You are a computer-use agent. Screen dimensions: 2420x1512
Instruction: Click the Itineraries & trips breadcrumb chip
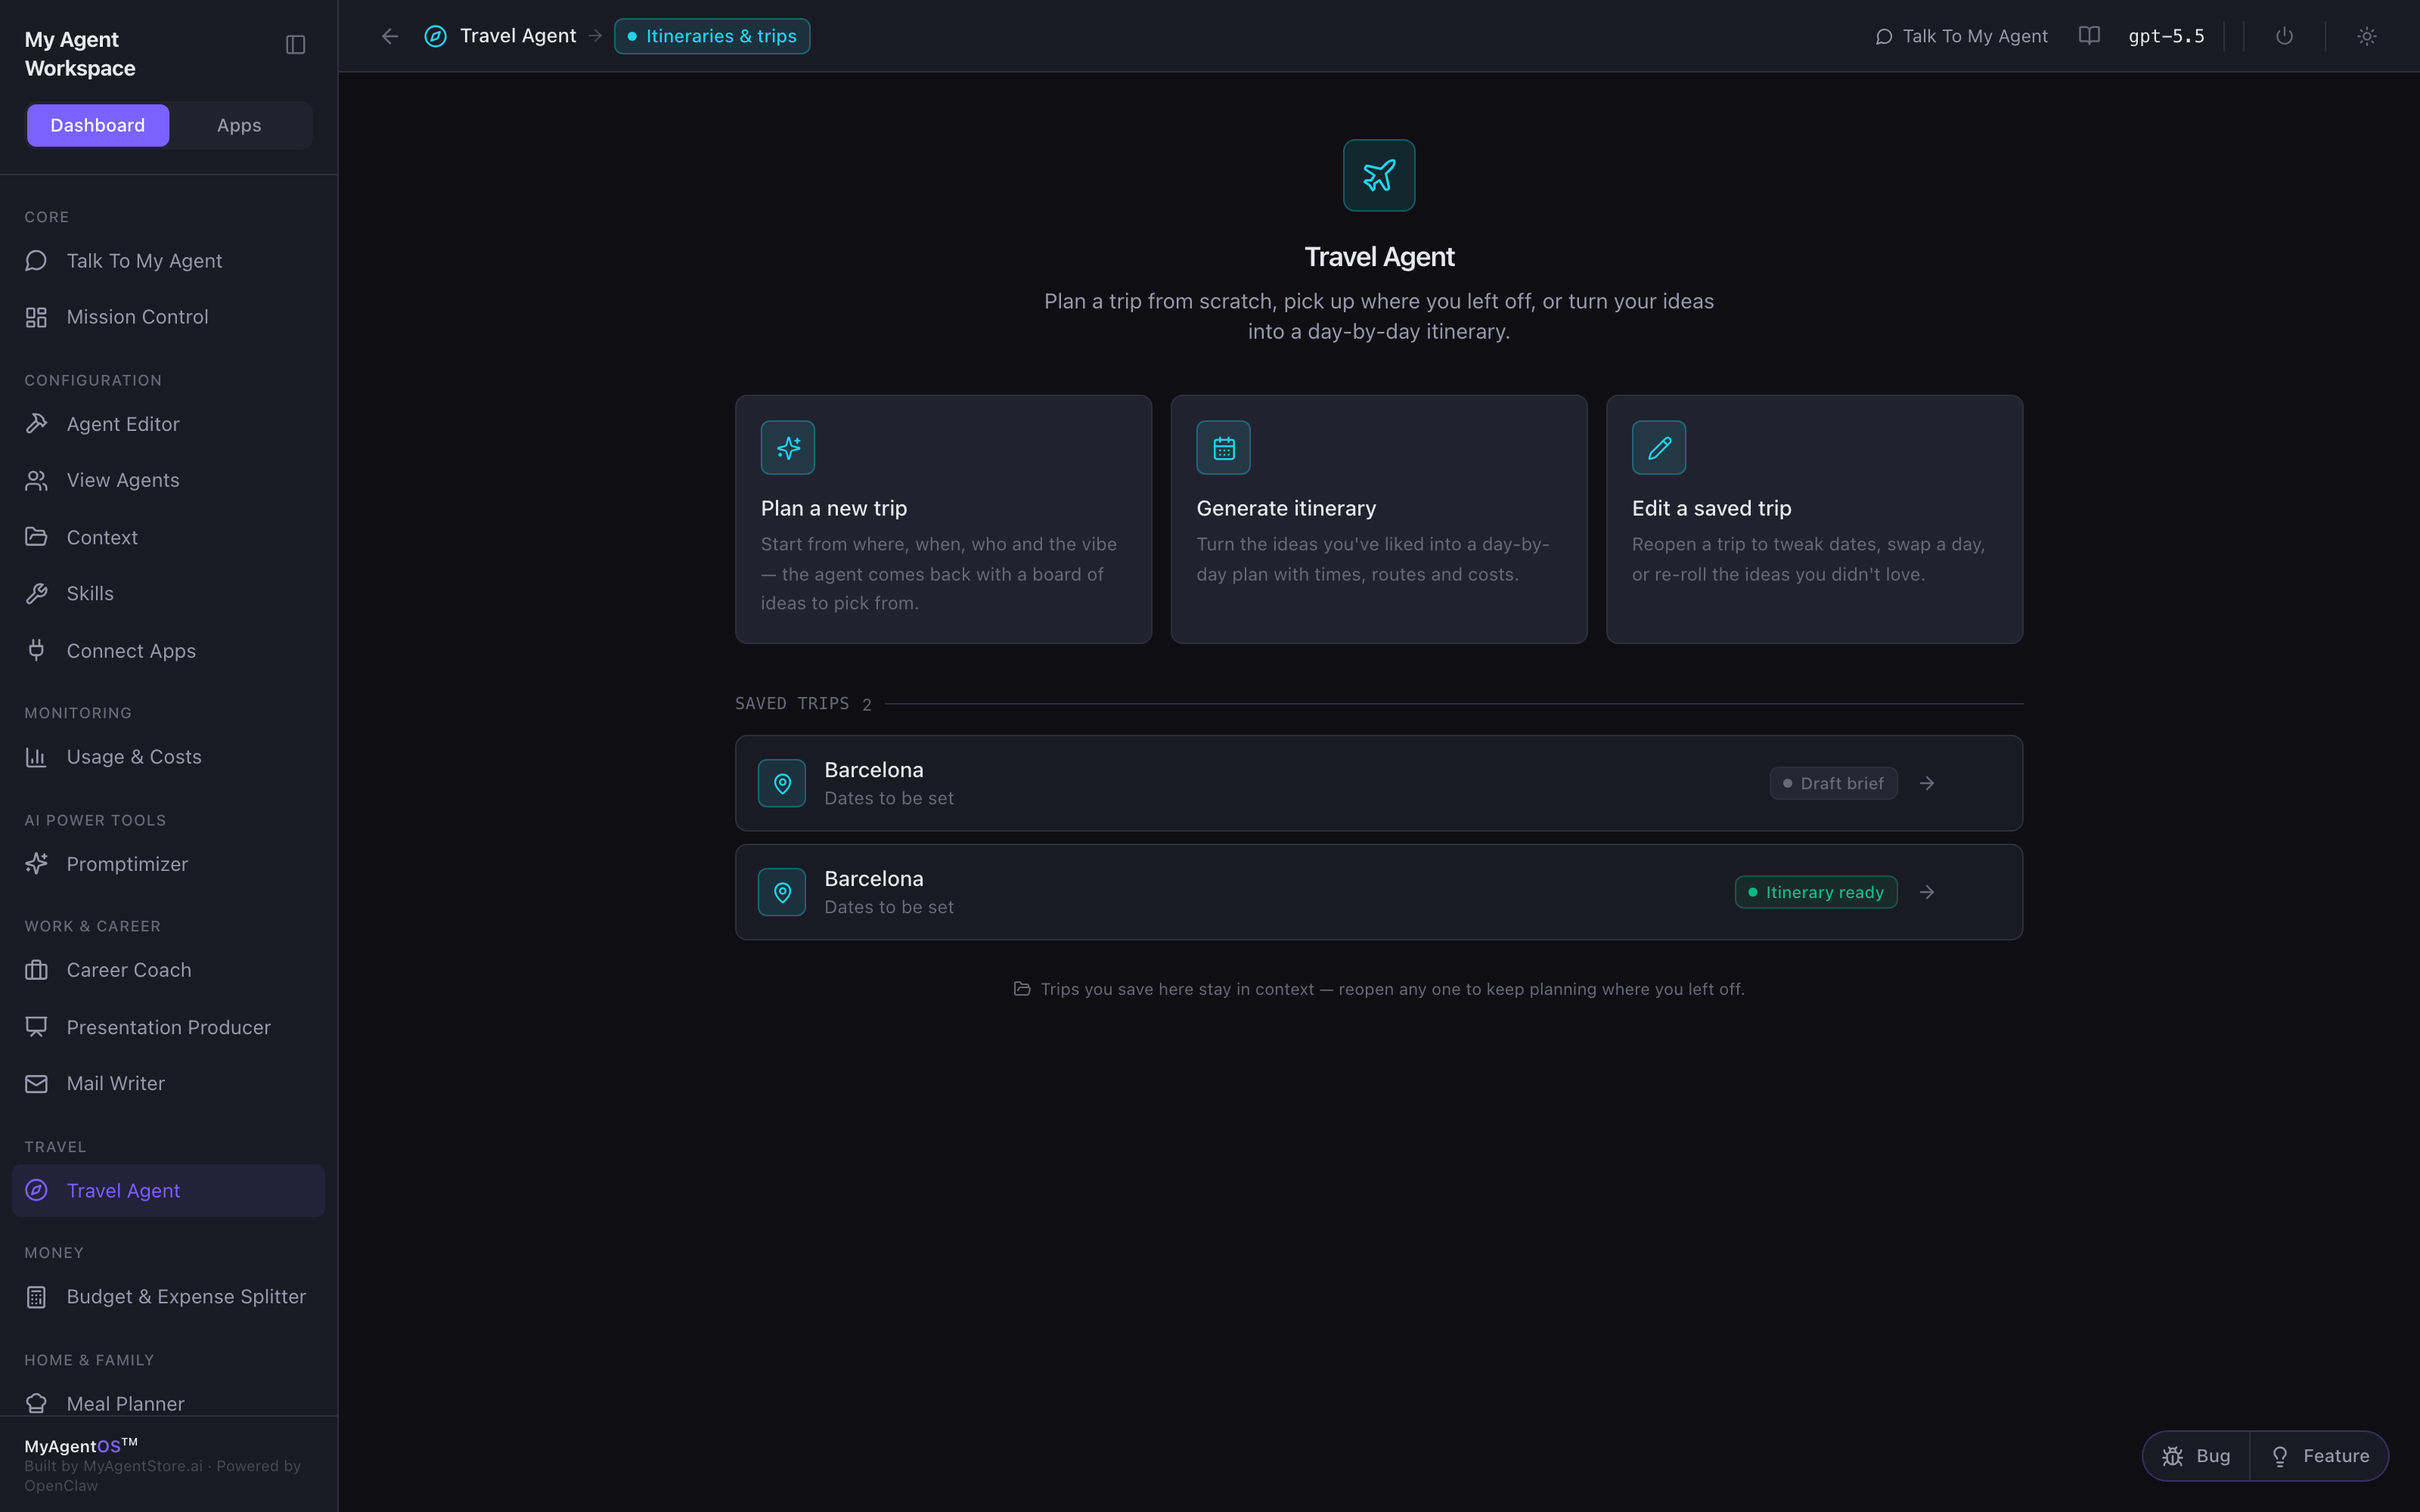(x=712, y=36)
